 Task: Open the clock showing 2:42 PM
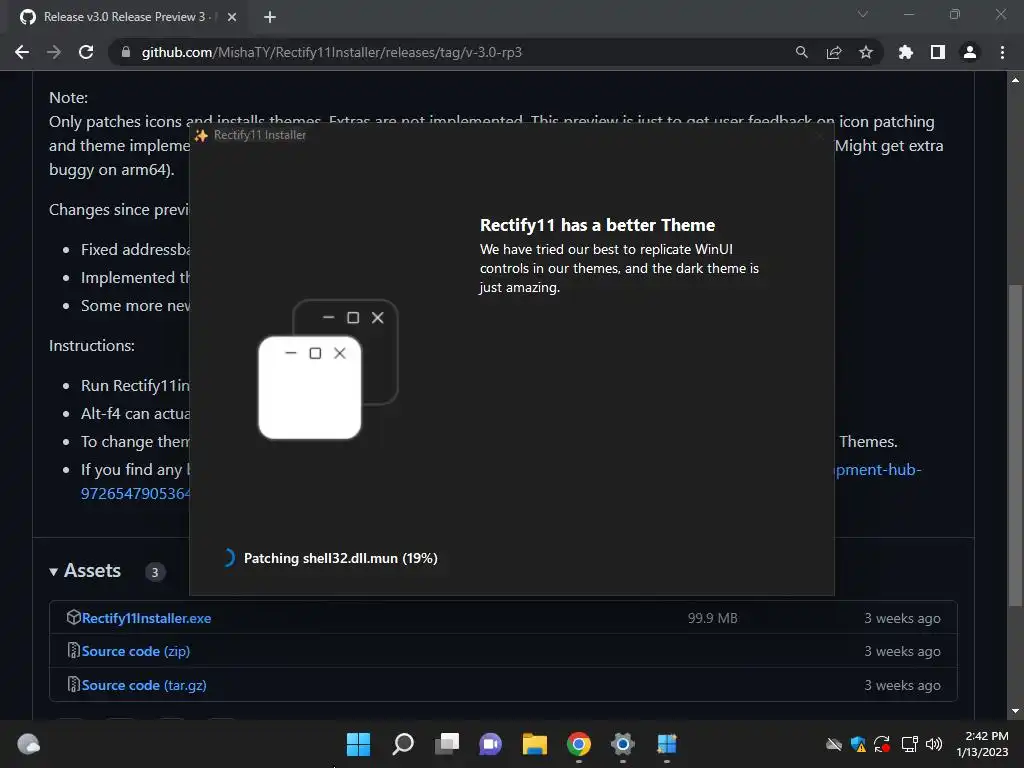pos(983,744)
